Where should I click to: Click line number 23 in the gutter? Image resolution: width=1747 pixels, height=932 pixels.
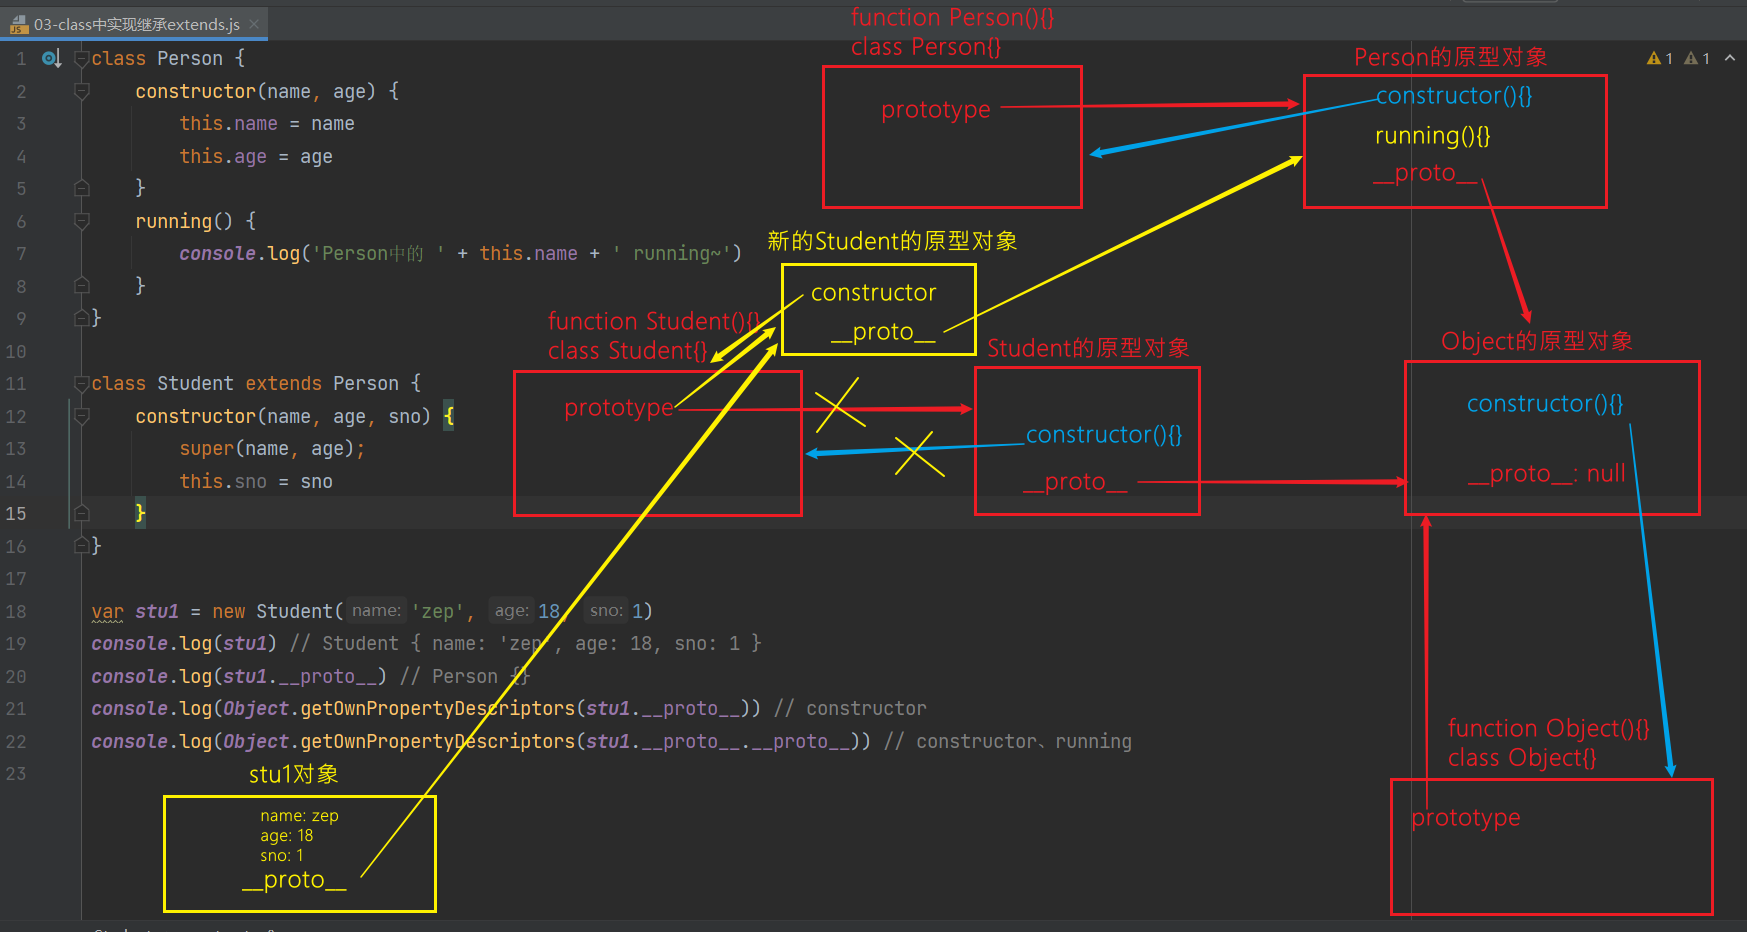[x=16, y=773]
